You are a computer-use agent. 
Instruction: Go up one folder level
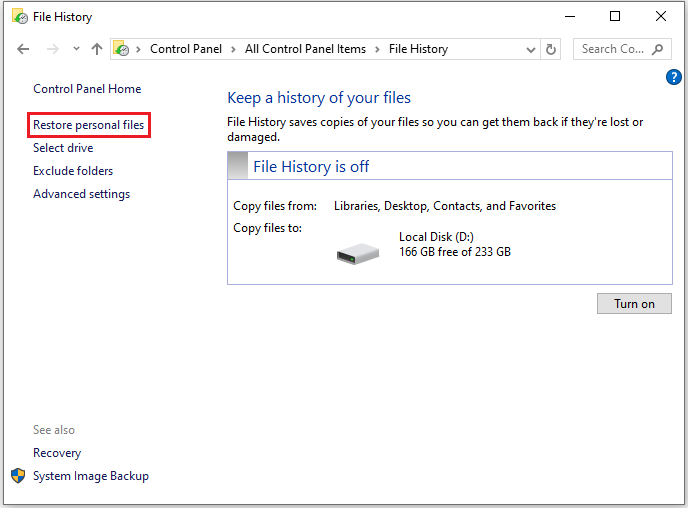[x=97, y=49]
